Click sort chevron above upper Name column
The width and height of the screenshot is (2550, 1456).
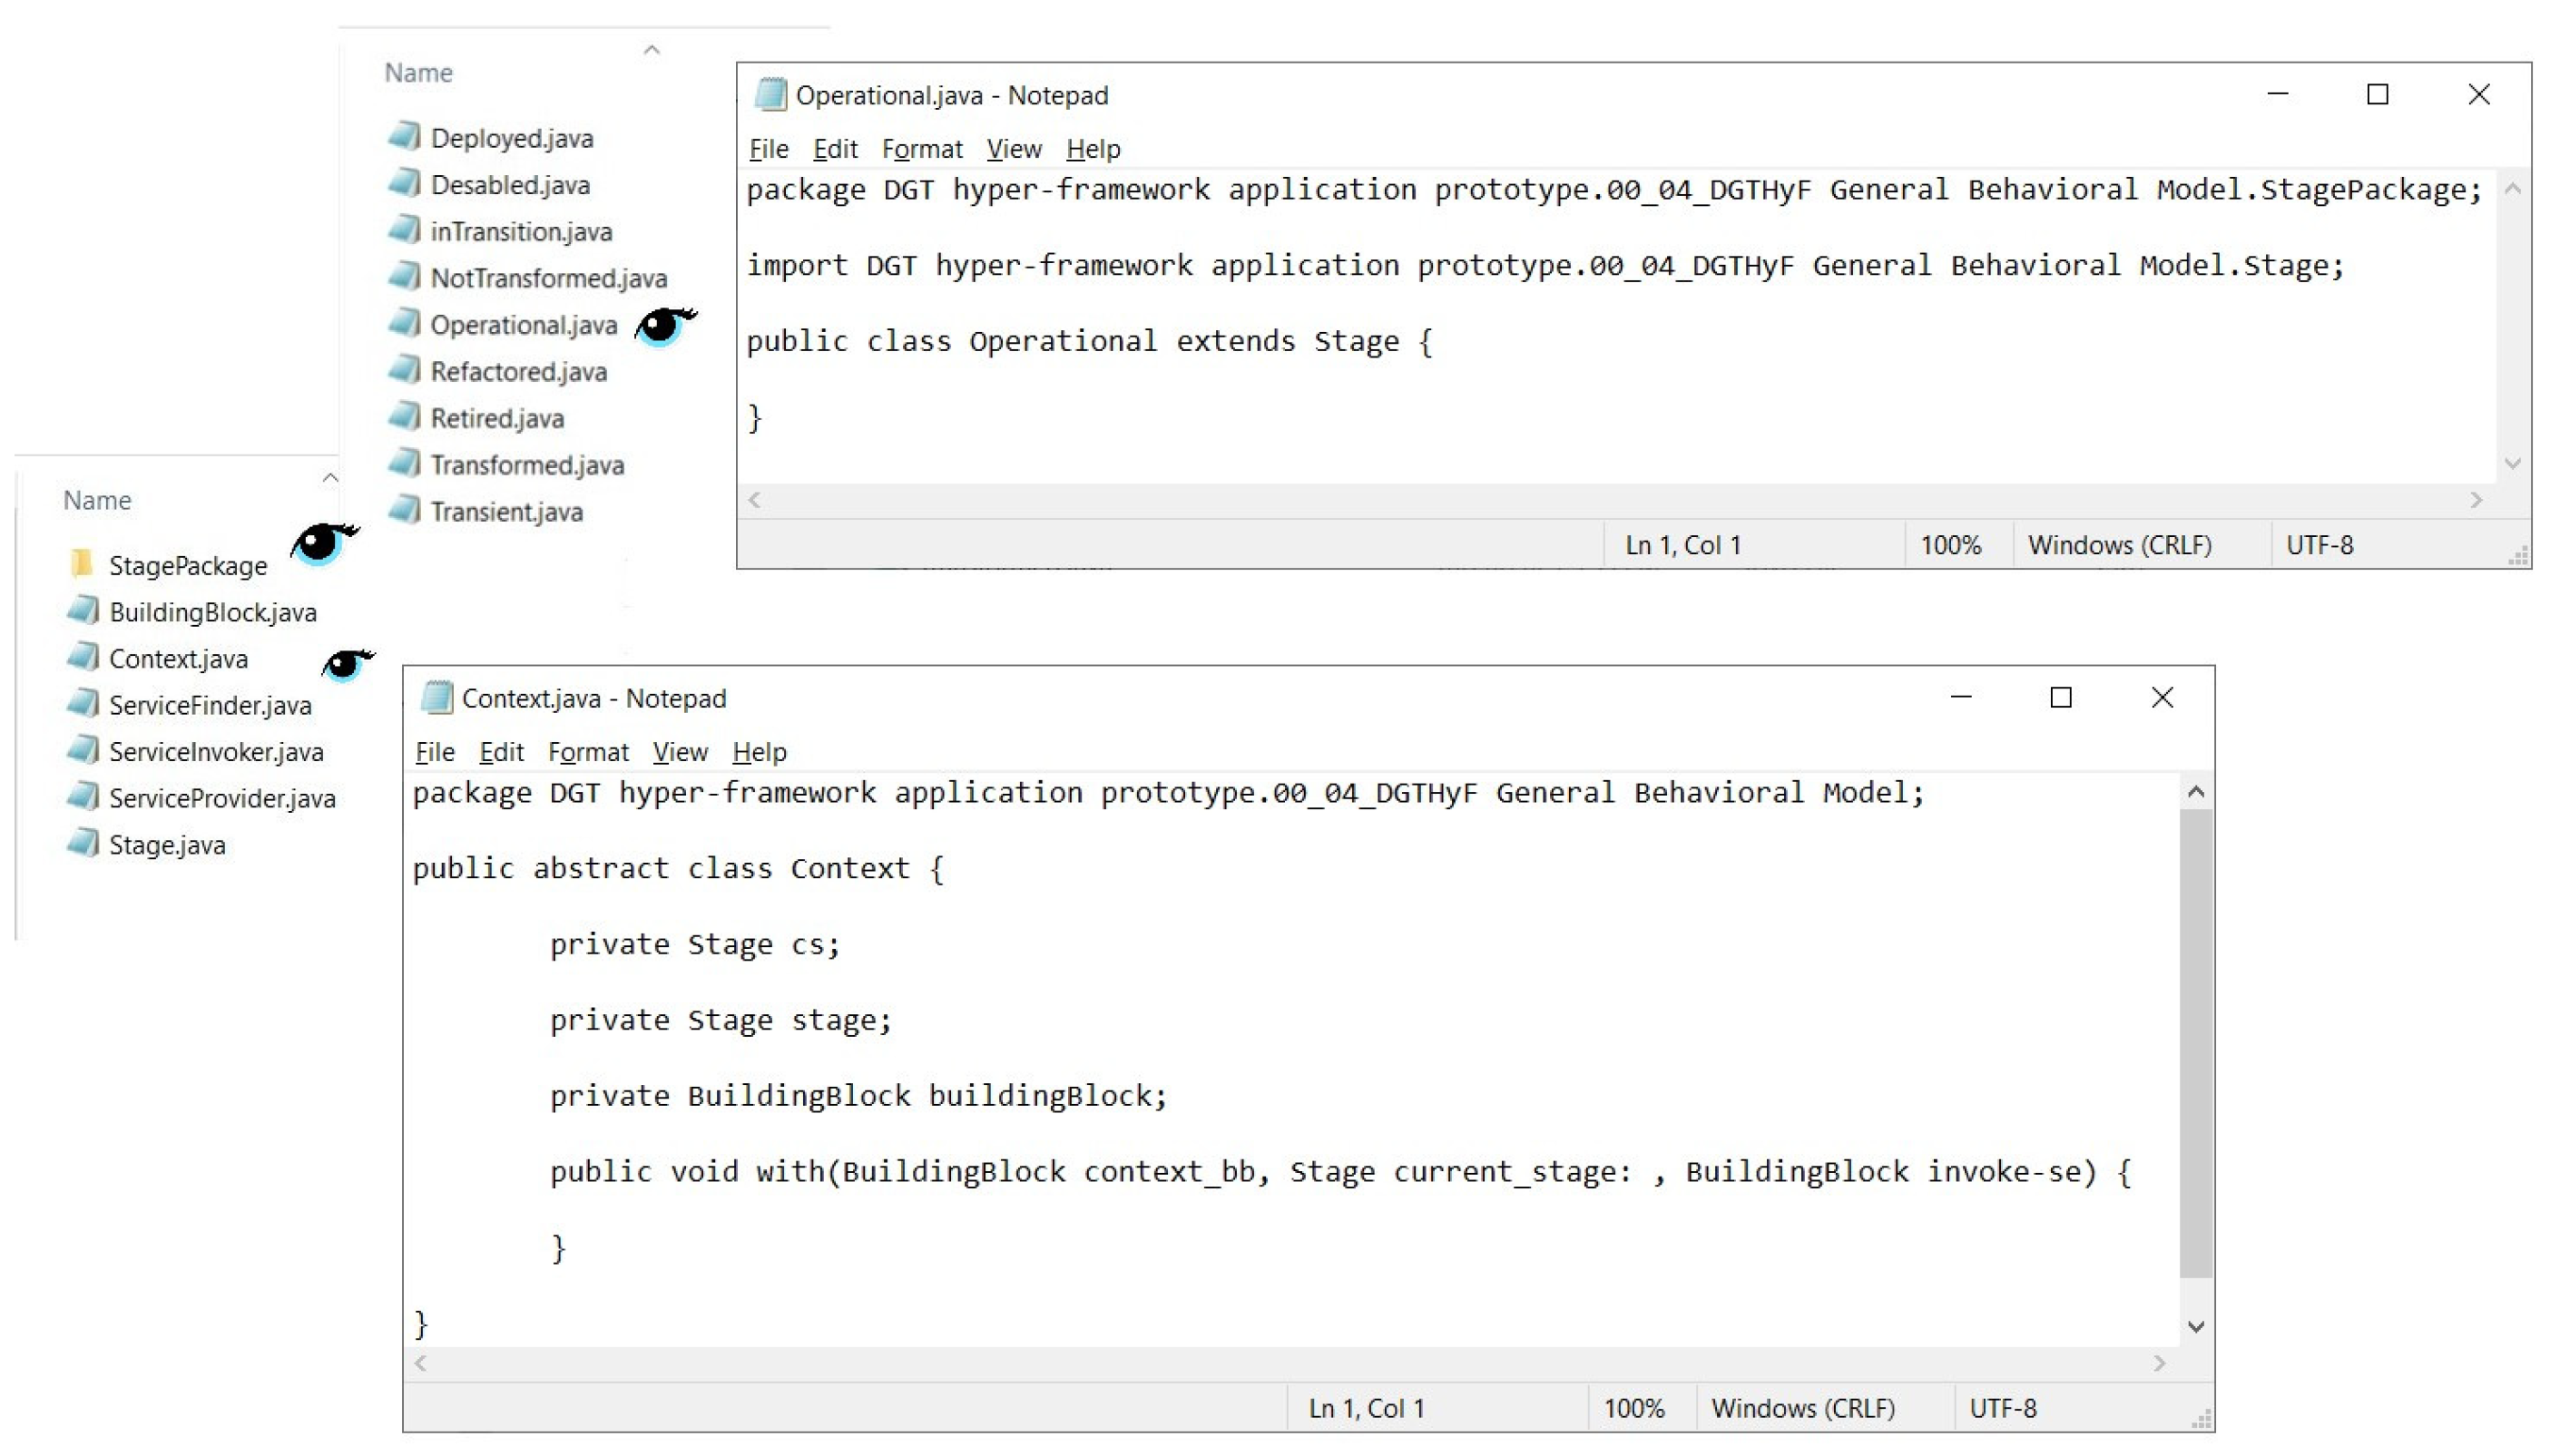pyautogui.click(x=652, y=49)
